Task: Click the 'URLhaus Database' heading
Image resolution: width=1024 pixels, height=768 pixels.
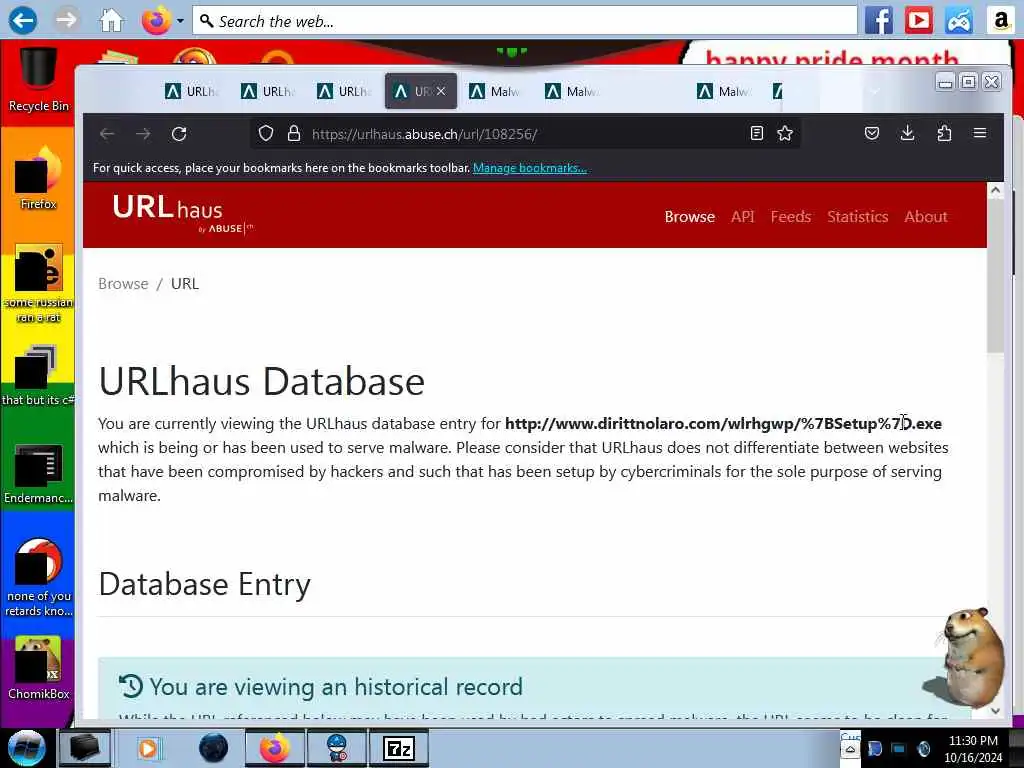Action: click(261, 381)
